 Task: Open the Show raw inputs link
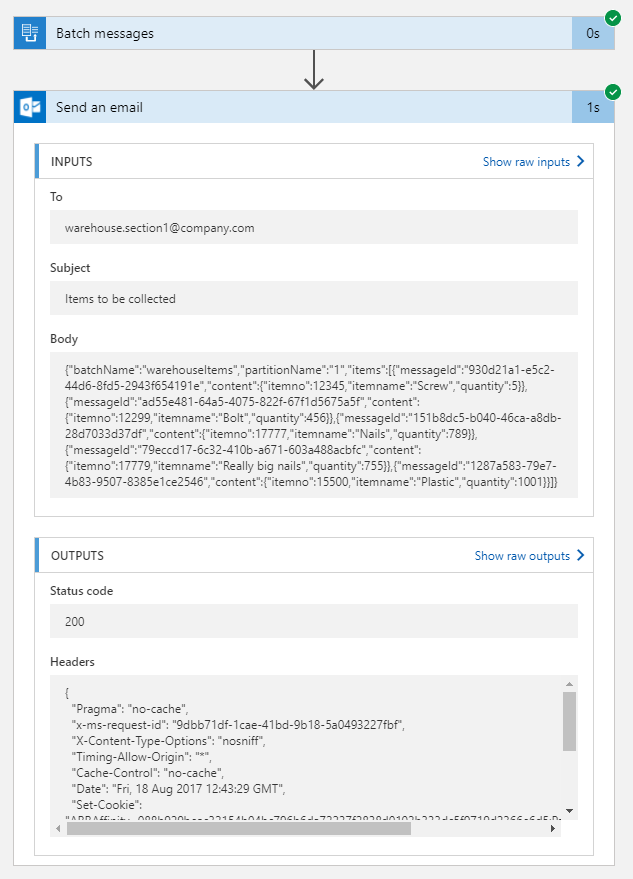click(x=526, y=162)
